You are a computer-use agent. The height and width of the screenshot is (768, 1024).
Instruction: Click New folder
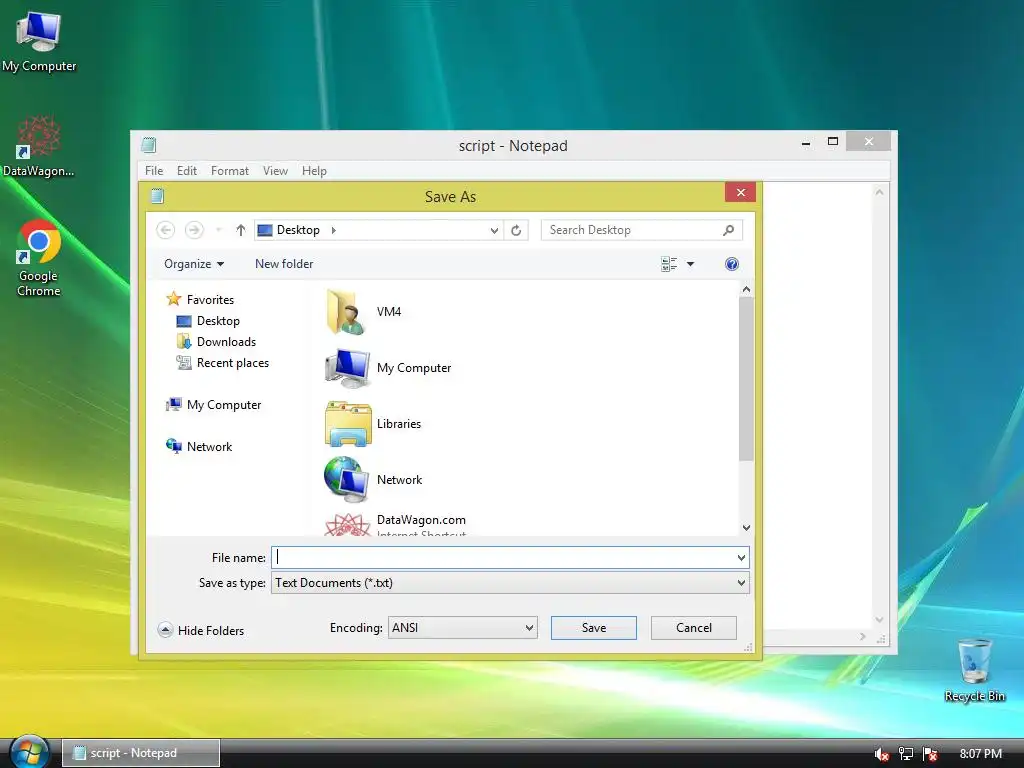(x=284, y=264)
